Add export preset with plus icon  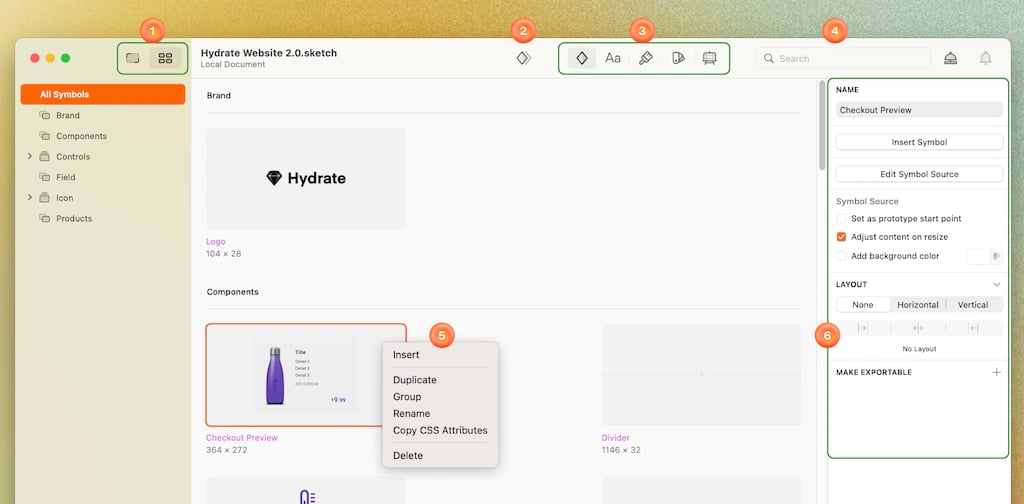point(997,372)
